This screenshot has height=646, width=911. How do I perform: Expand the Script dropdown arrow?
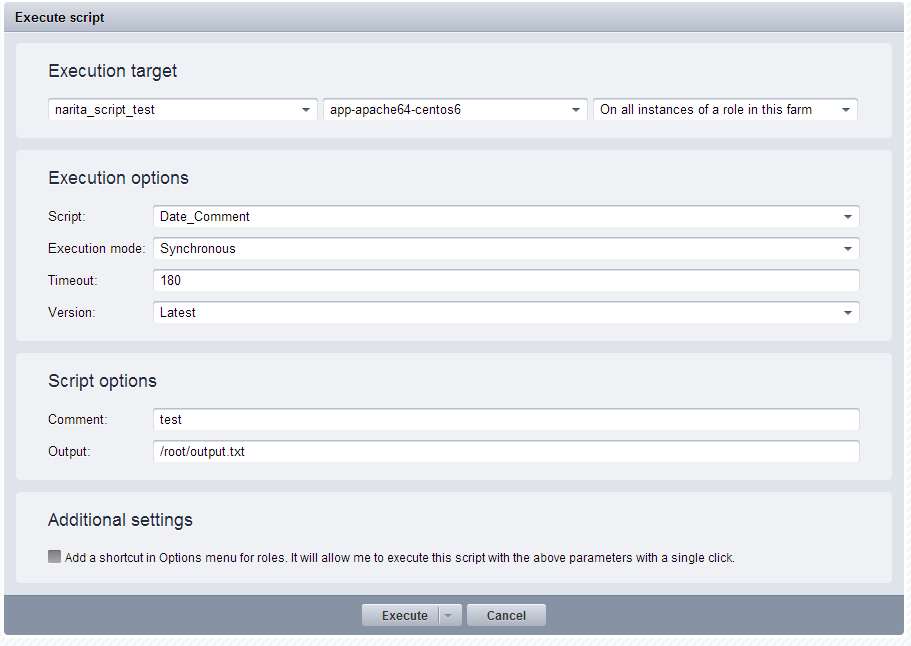(x=848, y=217)
